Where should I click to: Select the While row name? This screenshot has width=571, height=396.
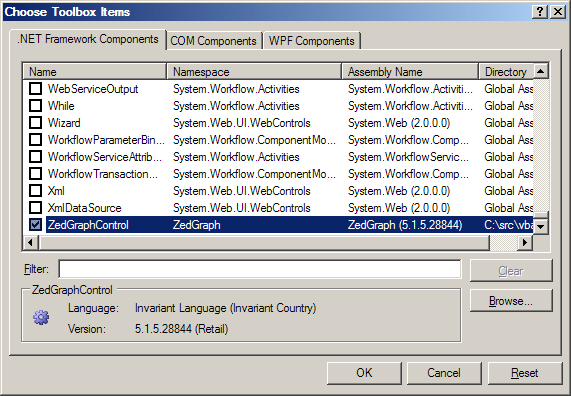[x=61, y=106]
